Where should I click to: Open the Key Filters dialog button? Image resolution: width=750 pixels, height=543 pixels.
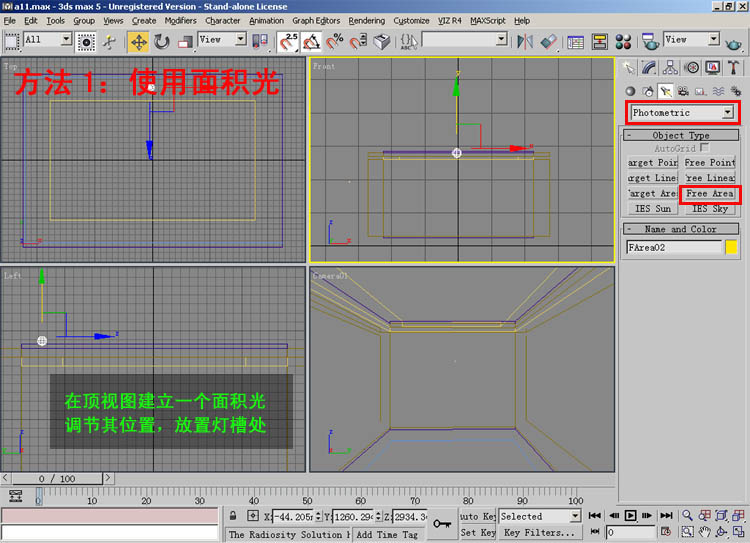click(x=539, y=533)
